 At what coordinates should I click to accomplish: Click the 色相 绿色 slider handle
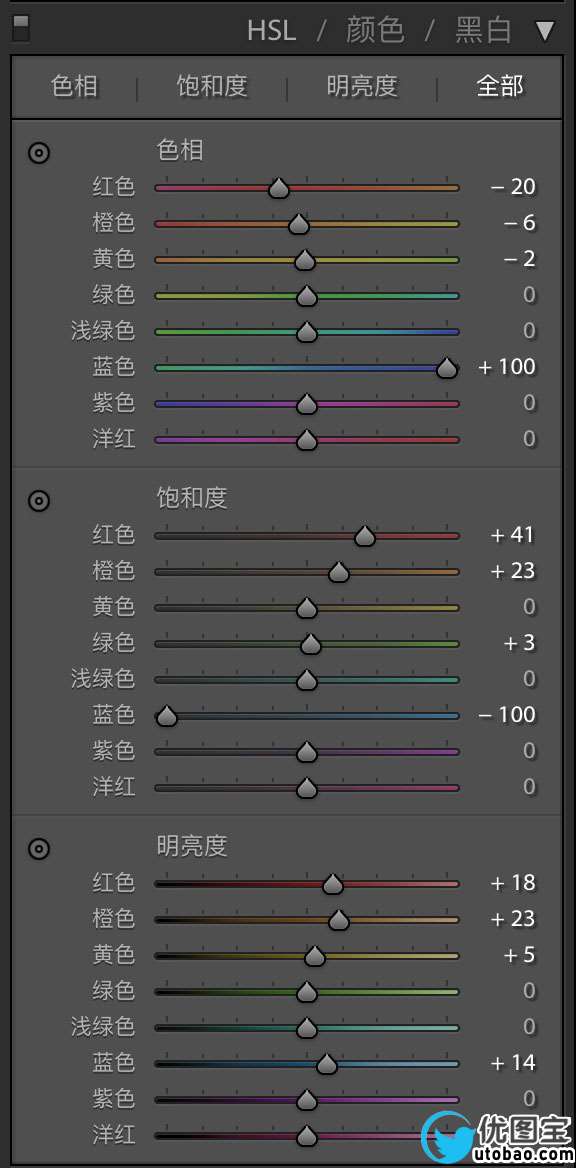[307, 296]
